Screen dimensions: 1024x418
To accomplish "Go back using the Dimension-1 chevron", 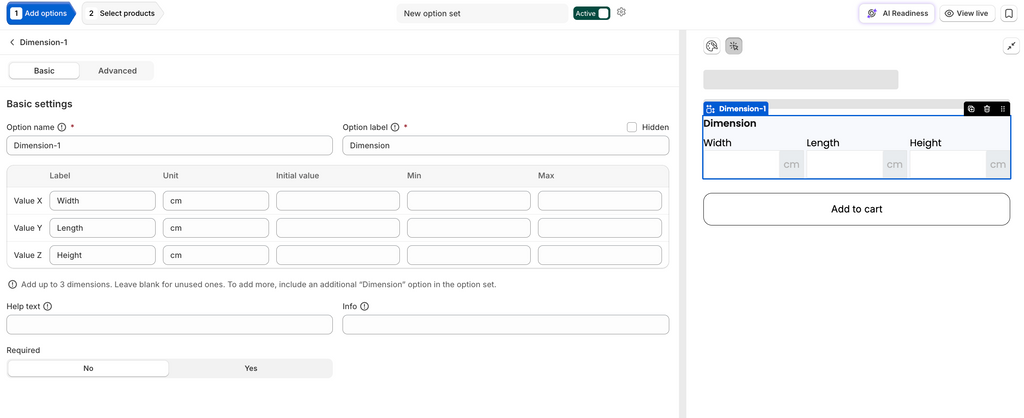I will click(x=12, y=42).
